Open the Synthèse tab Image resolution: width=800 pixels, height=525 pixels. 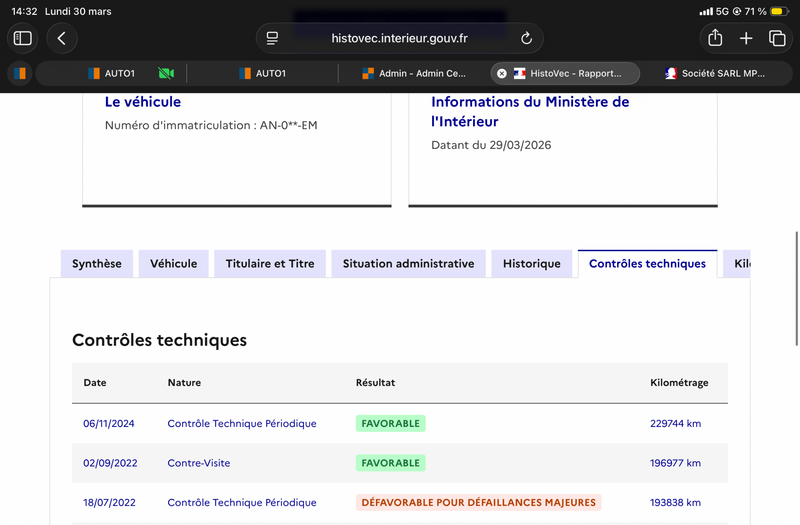click(x=97, y=264)
